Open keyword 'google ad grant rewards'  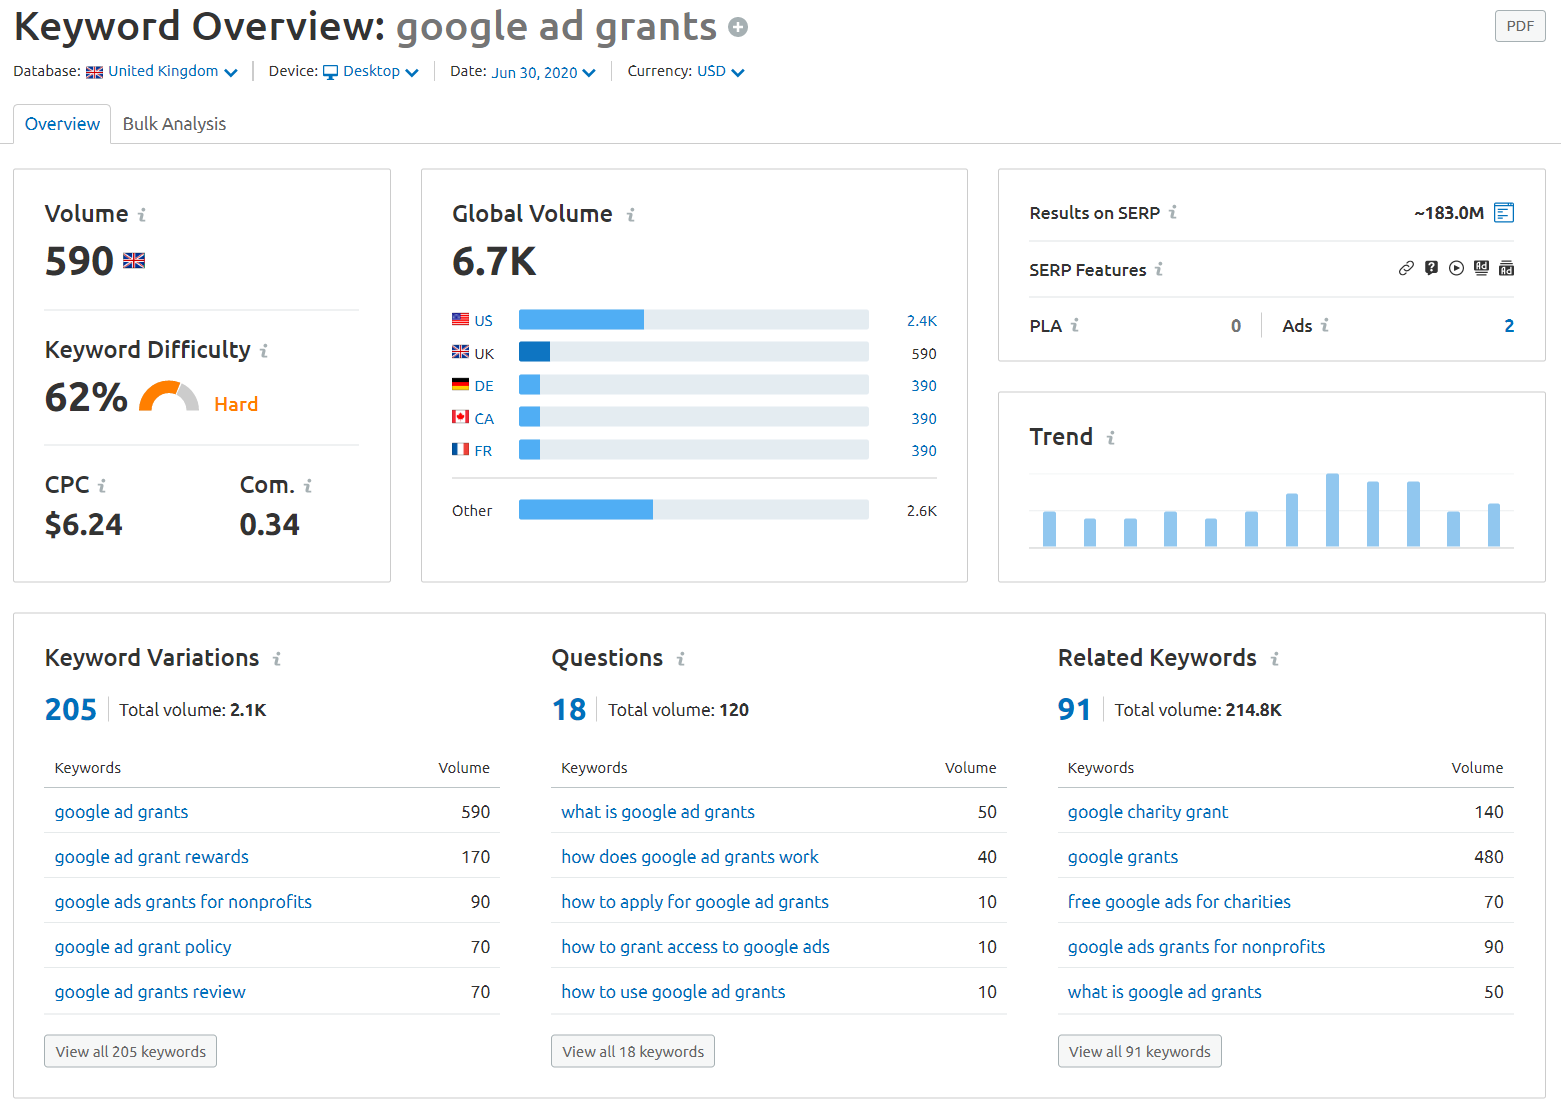pos(151,857)
